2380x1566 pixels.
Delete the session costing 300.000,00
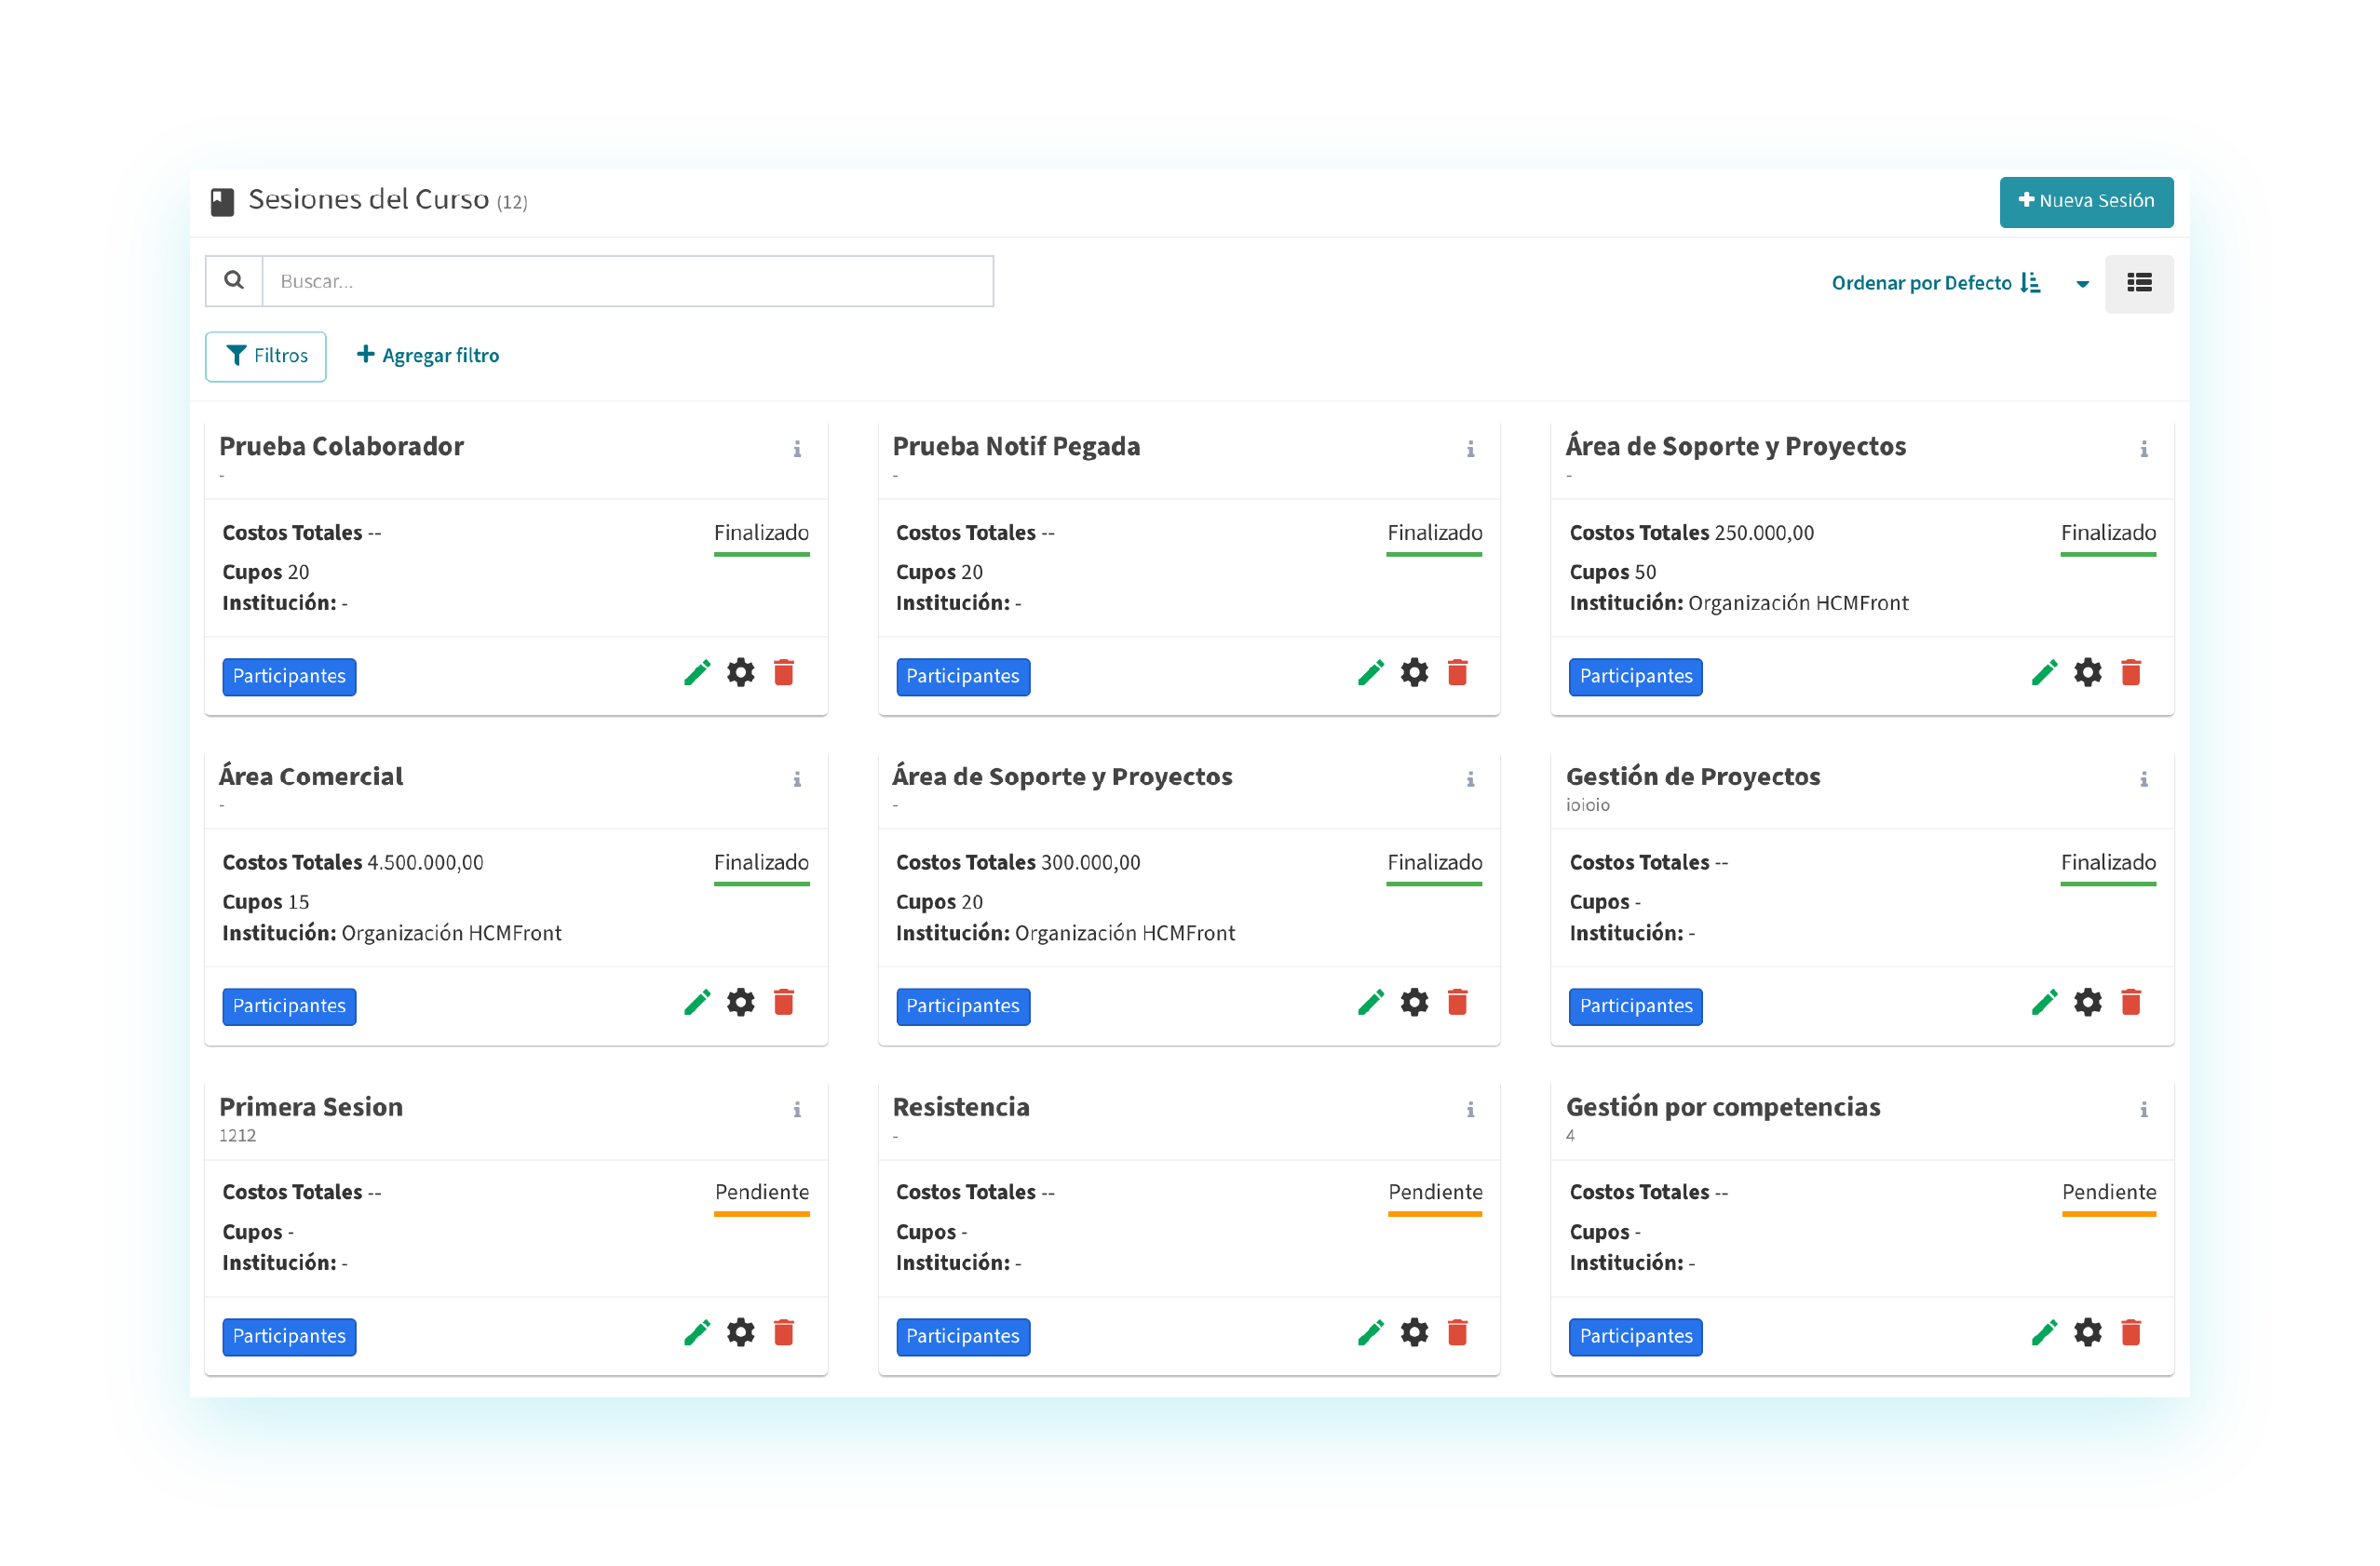click(x=1458, y=1003)
